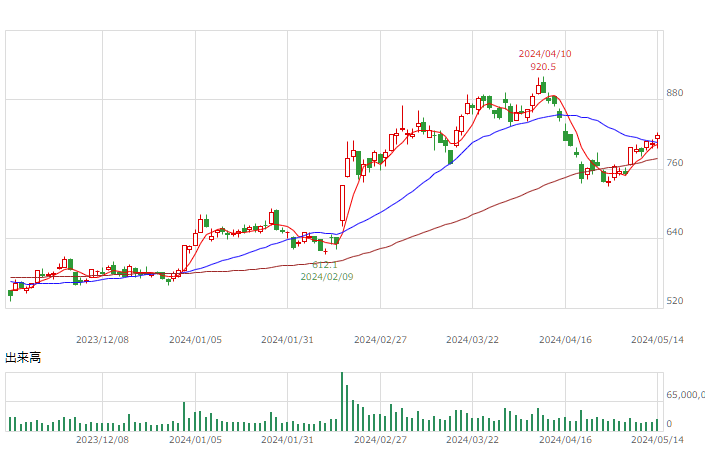Click 2024/03/22 date under the volume chart
Screen dimensions: 705x454
pos(472,440)
